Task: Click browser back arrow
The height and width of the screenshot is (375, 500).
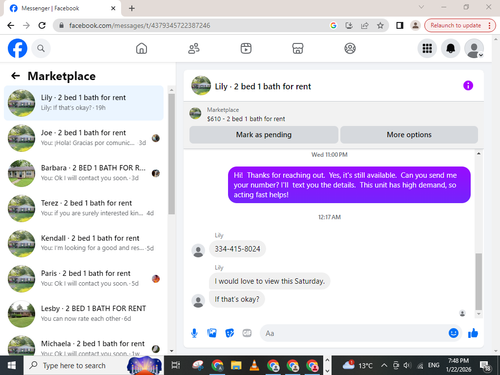Action: coord(11,25)
